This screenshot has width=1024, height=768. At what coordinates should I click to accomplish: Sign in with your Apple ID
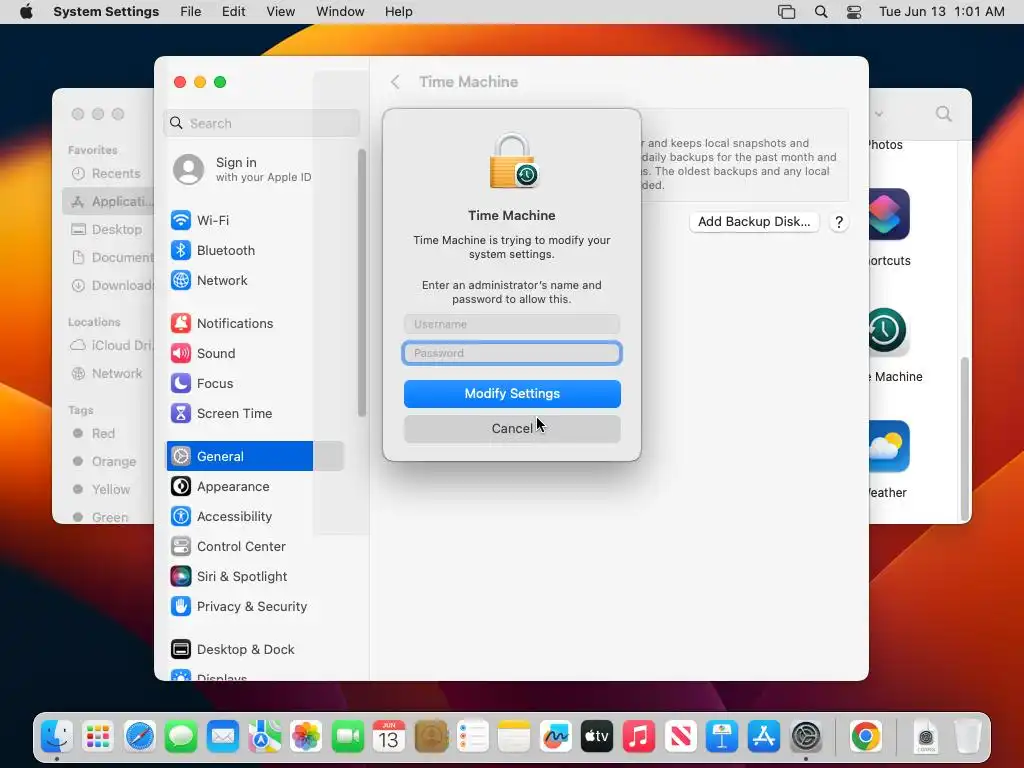click(x=243, y=169)
